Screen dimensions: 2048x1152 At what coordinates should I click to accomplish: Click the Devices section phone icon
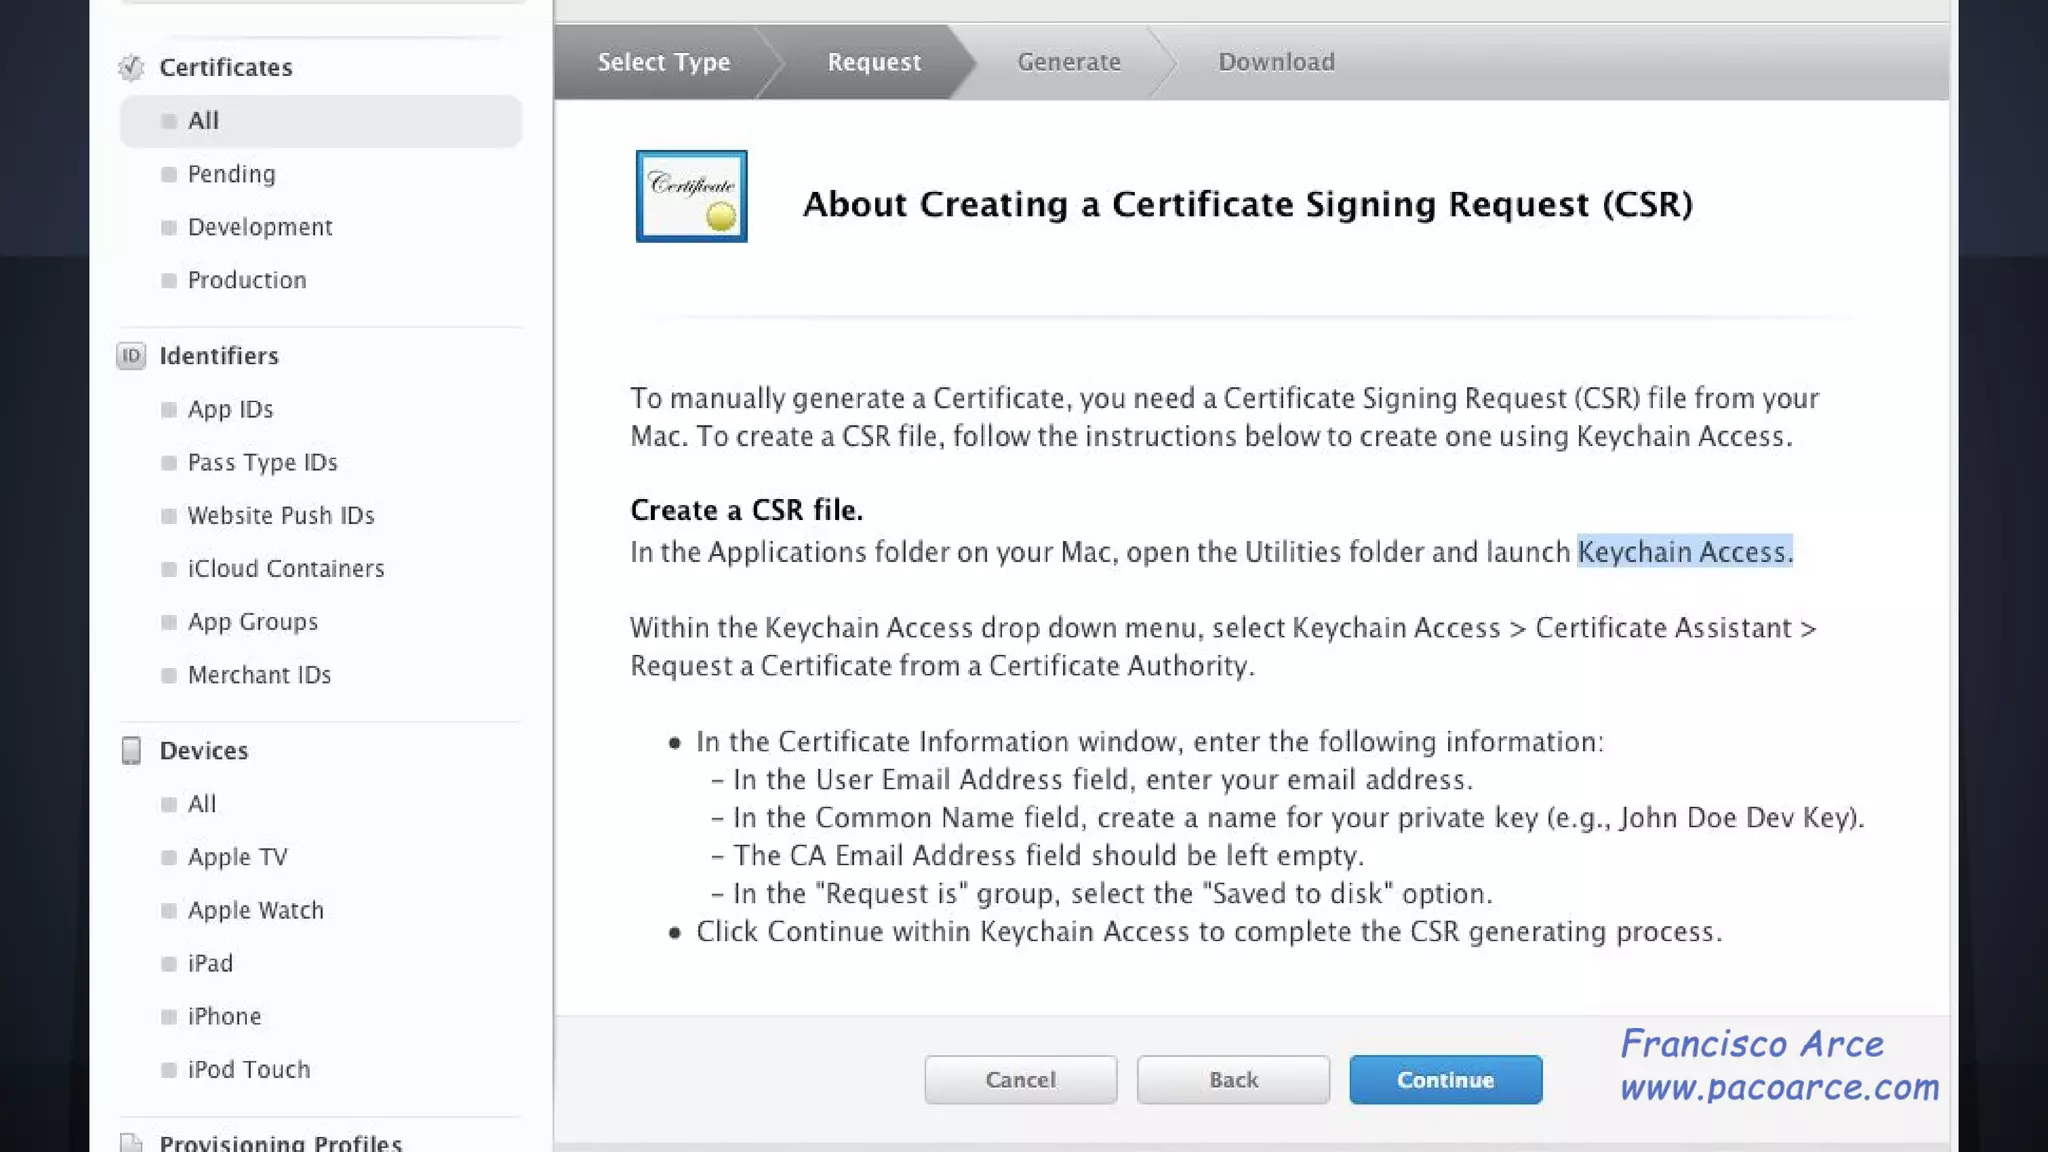(x=131, y=750)
